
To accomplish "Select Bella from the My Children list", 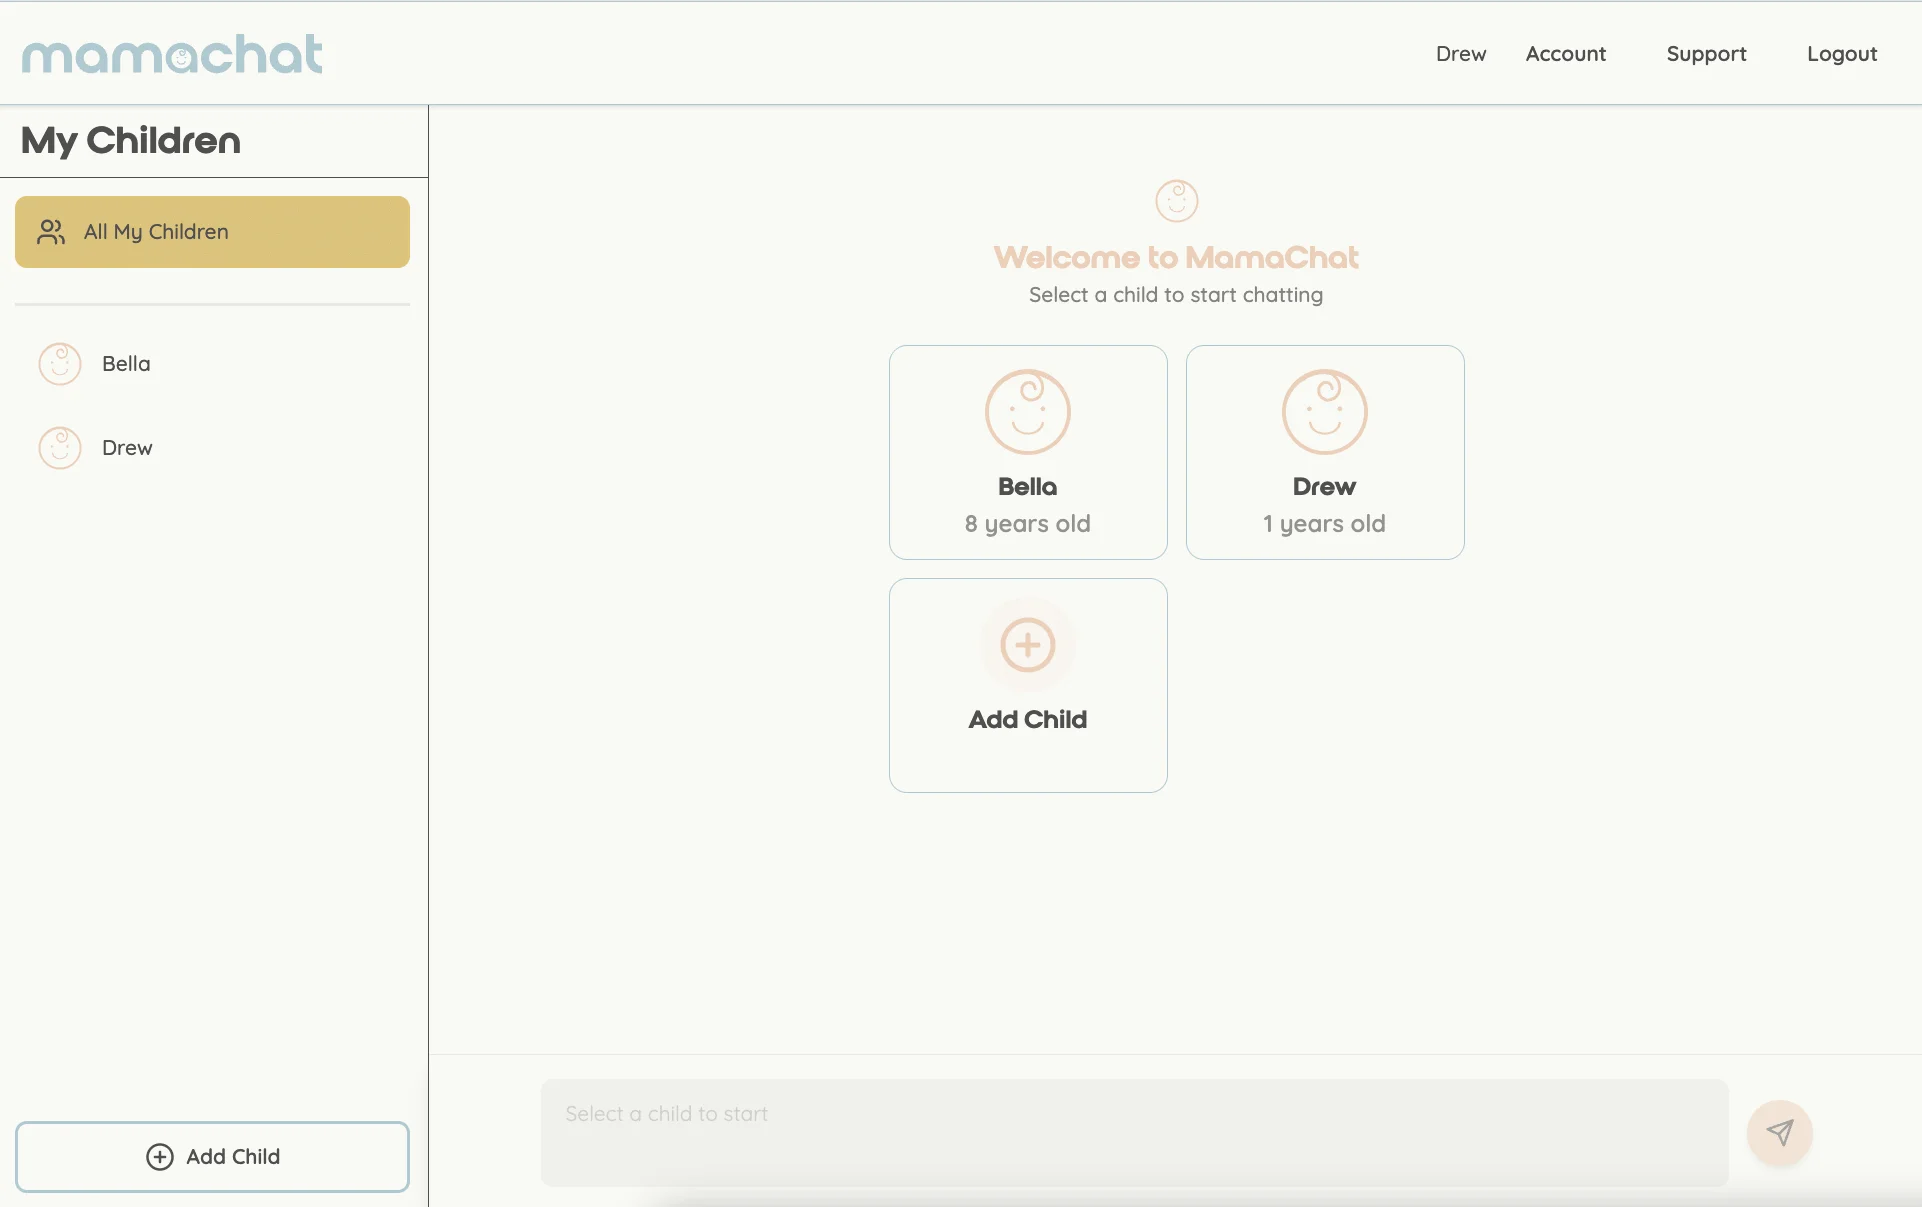I will pyautogui.click(x=124, y=364).
